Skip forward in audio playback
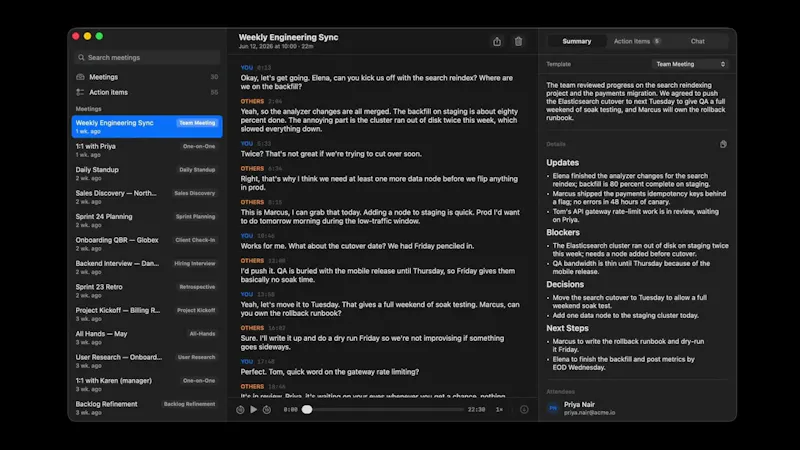800x450 pixels. (267, 410)
